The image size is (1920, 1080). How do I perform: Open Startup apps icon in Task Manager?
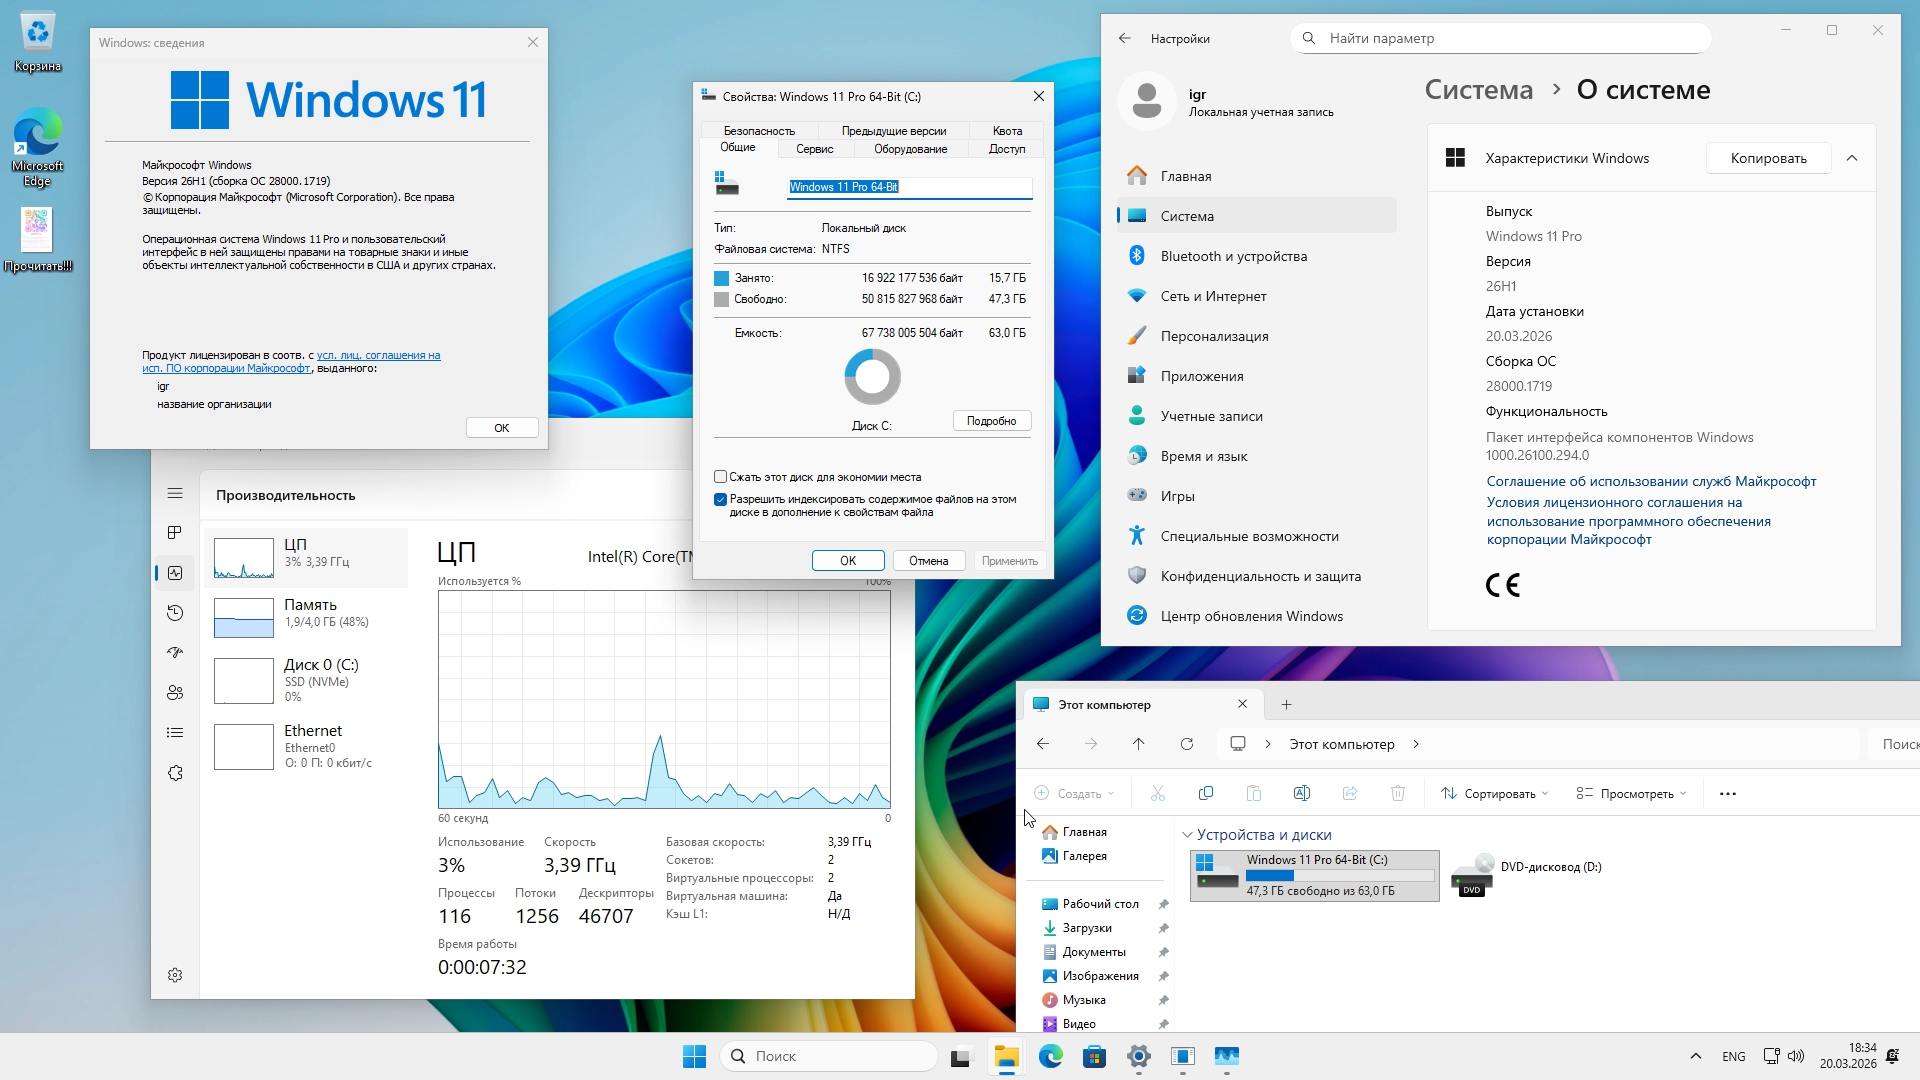[175, 653]
